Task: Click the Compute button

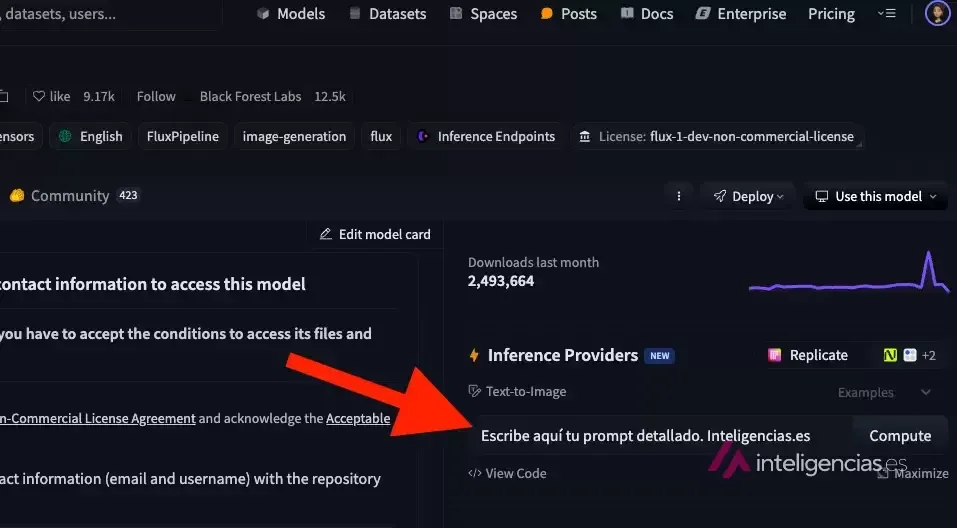Action: click(x=900, y=435)
